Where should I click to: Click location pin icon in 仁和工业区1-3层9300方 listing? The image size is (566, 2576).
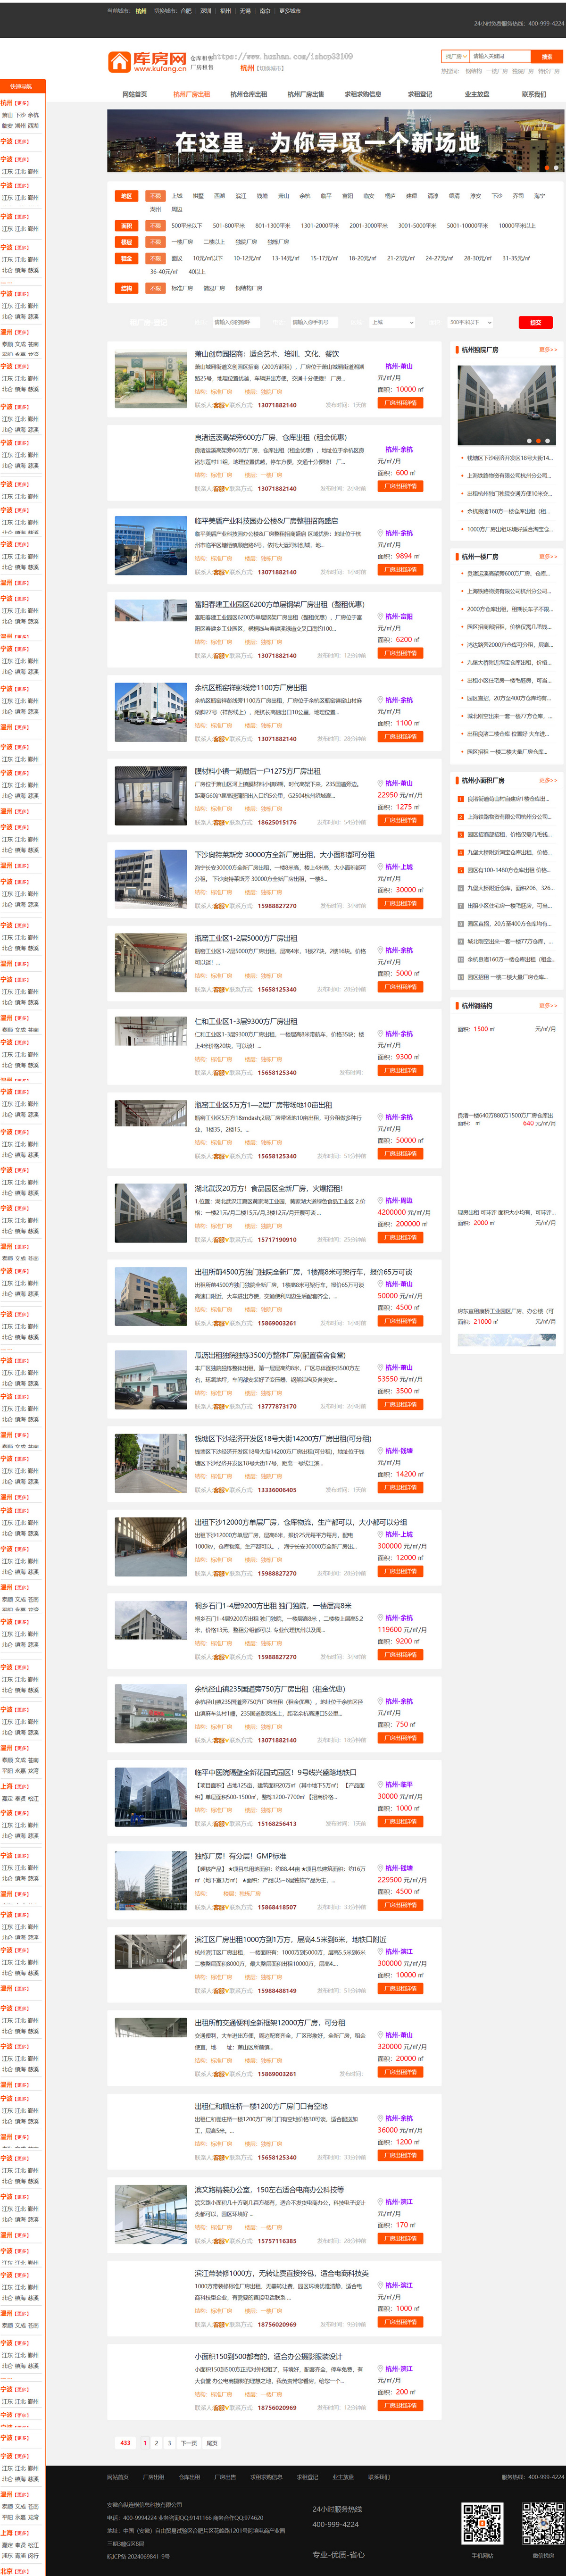coord(380,1033)
